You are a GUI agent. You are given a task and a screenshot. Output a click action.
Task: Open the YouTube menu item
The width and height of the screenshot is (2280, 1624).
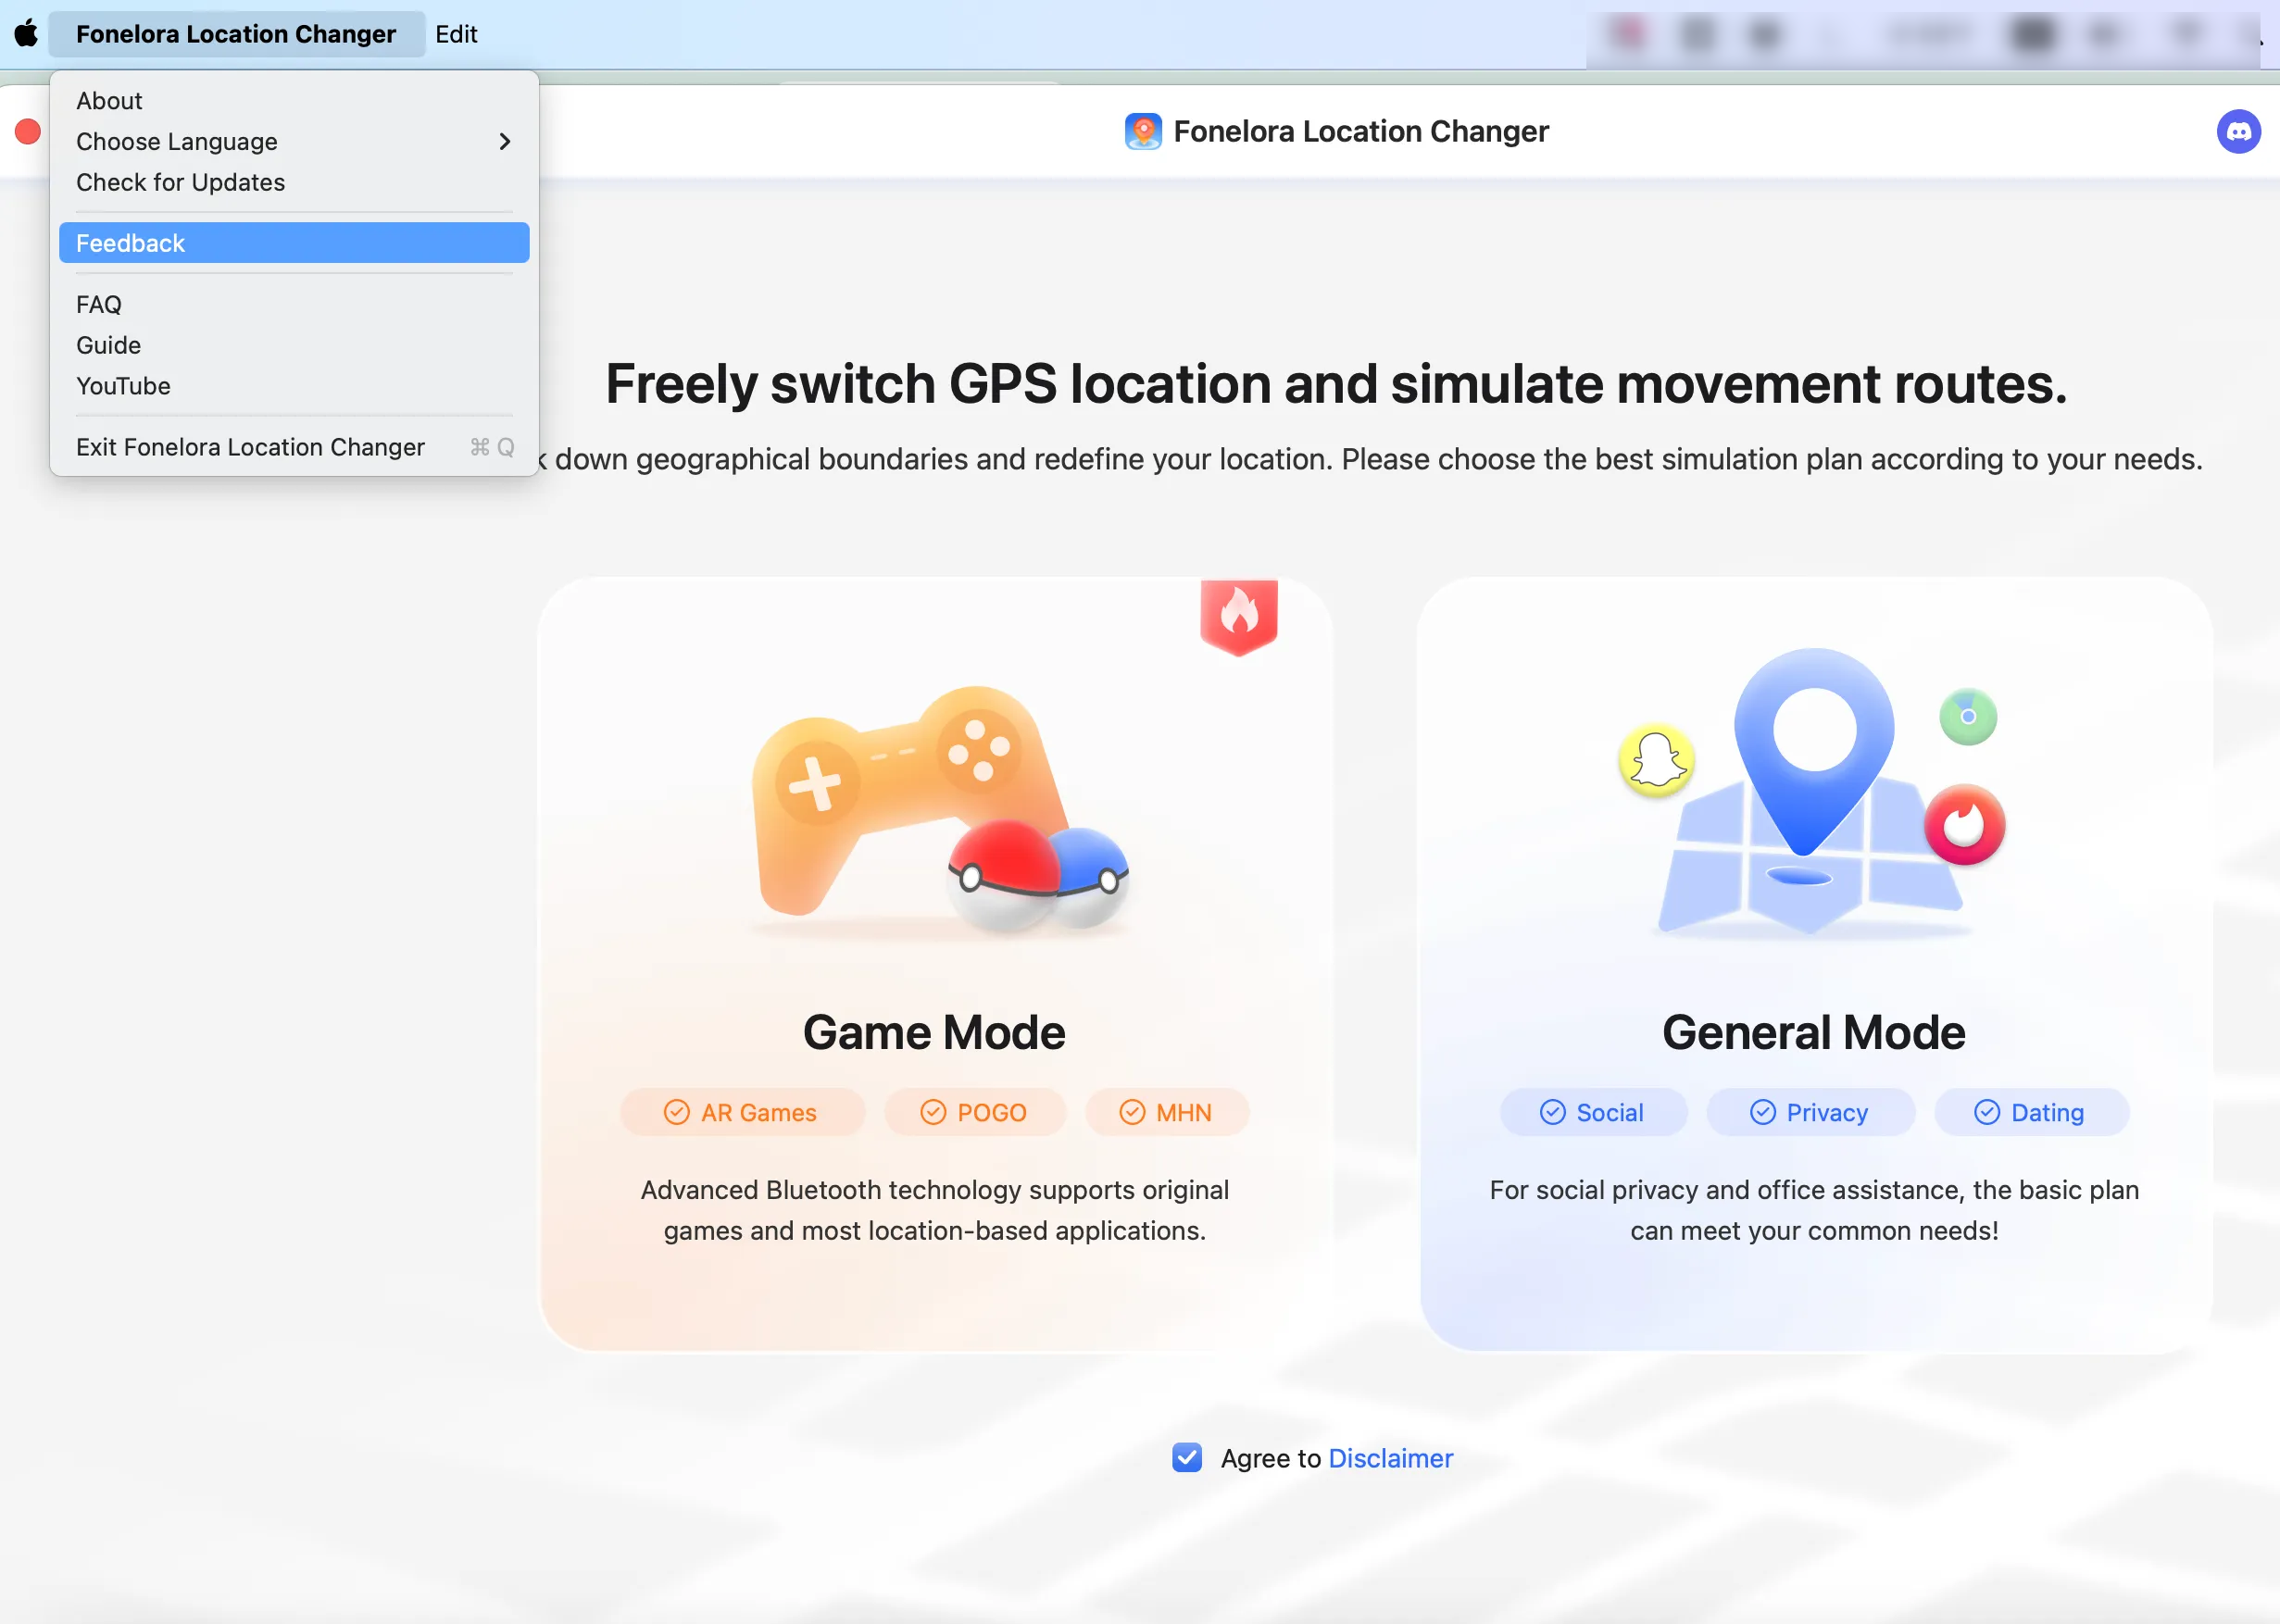coord(294,386)
